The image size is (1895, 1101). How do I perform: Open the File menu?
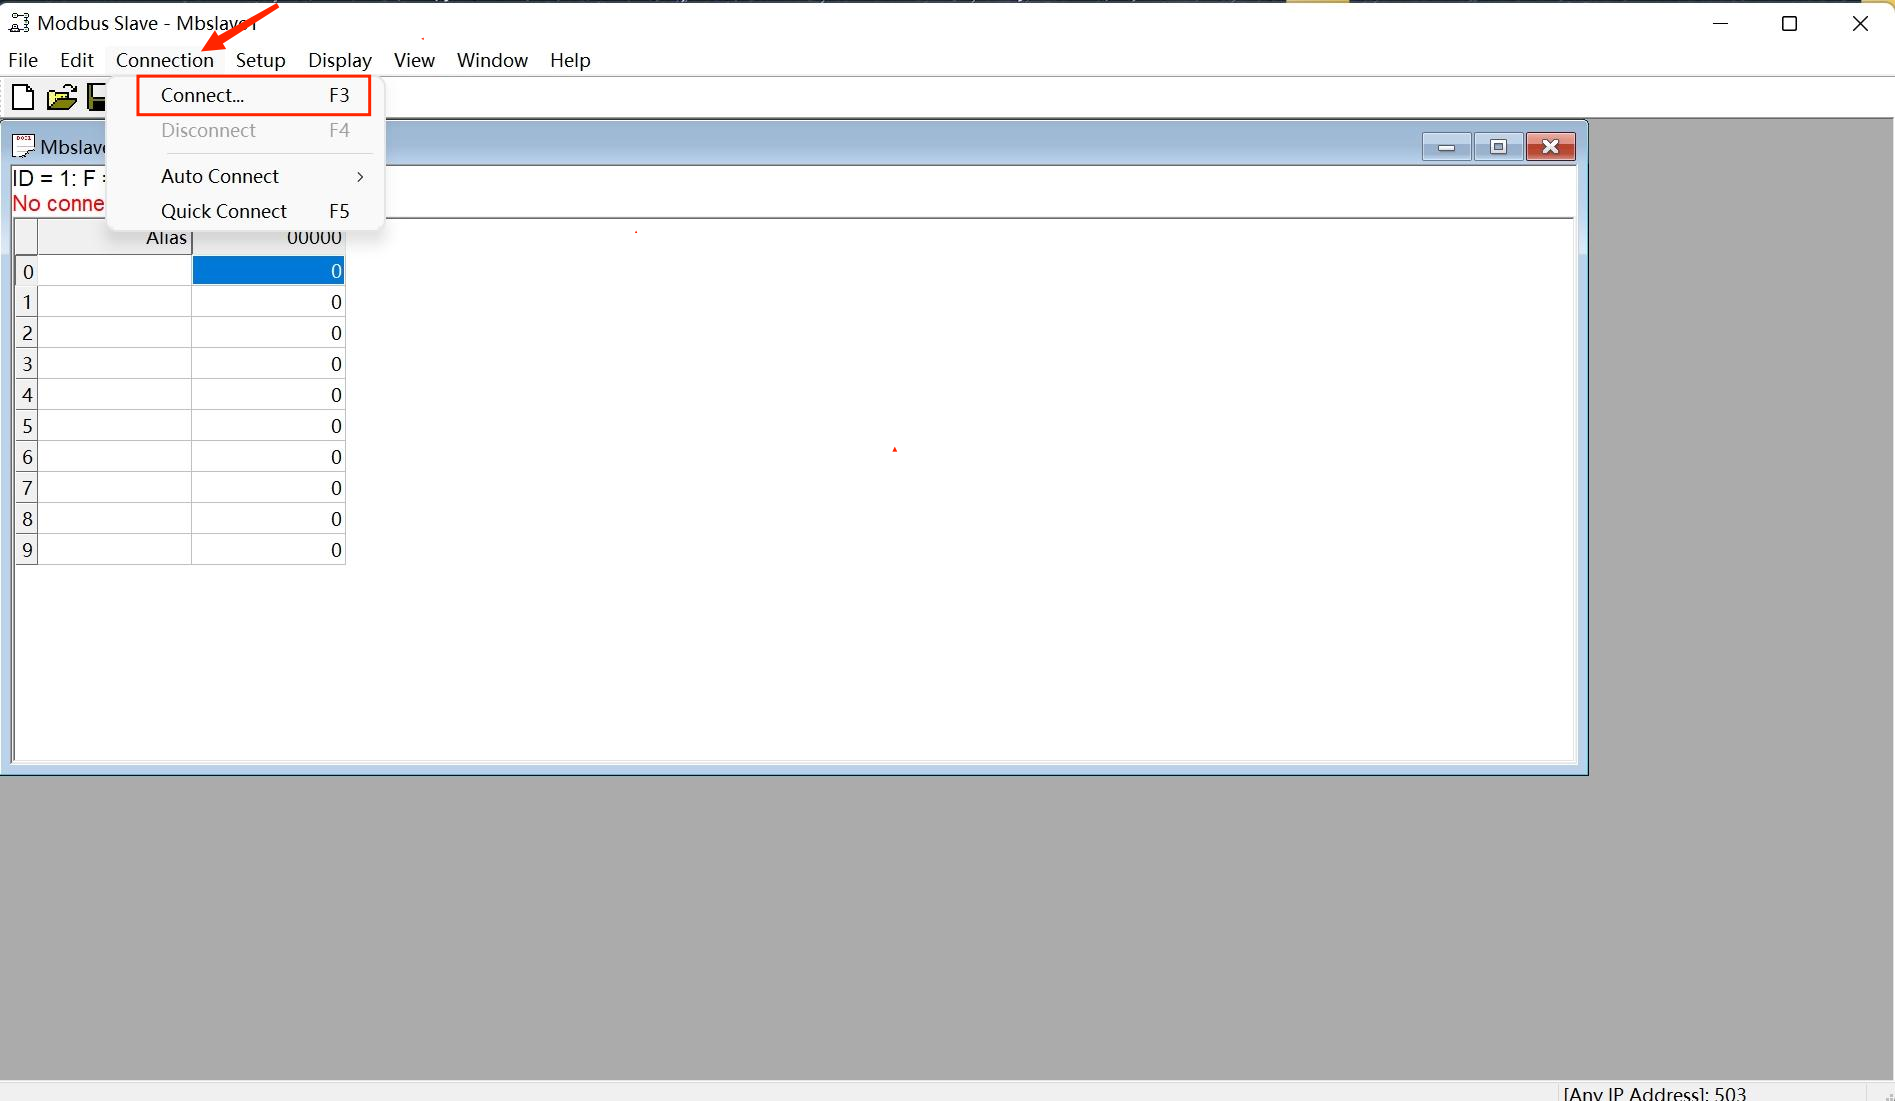[x=23, y=60]
